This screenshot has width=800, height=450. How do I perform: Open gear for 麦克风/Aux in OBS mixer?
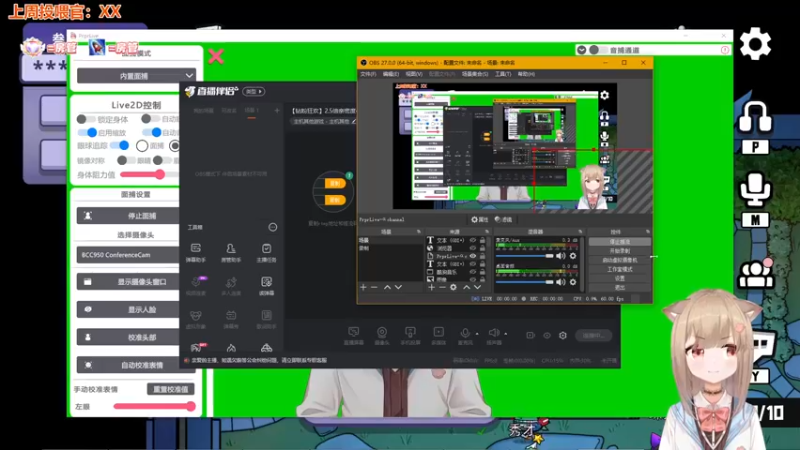(573, 256)
